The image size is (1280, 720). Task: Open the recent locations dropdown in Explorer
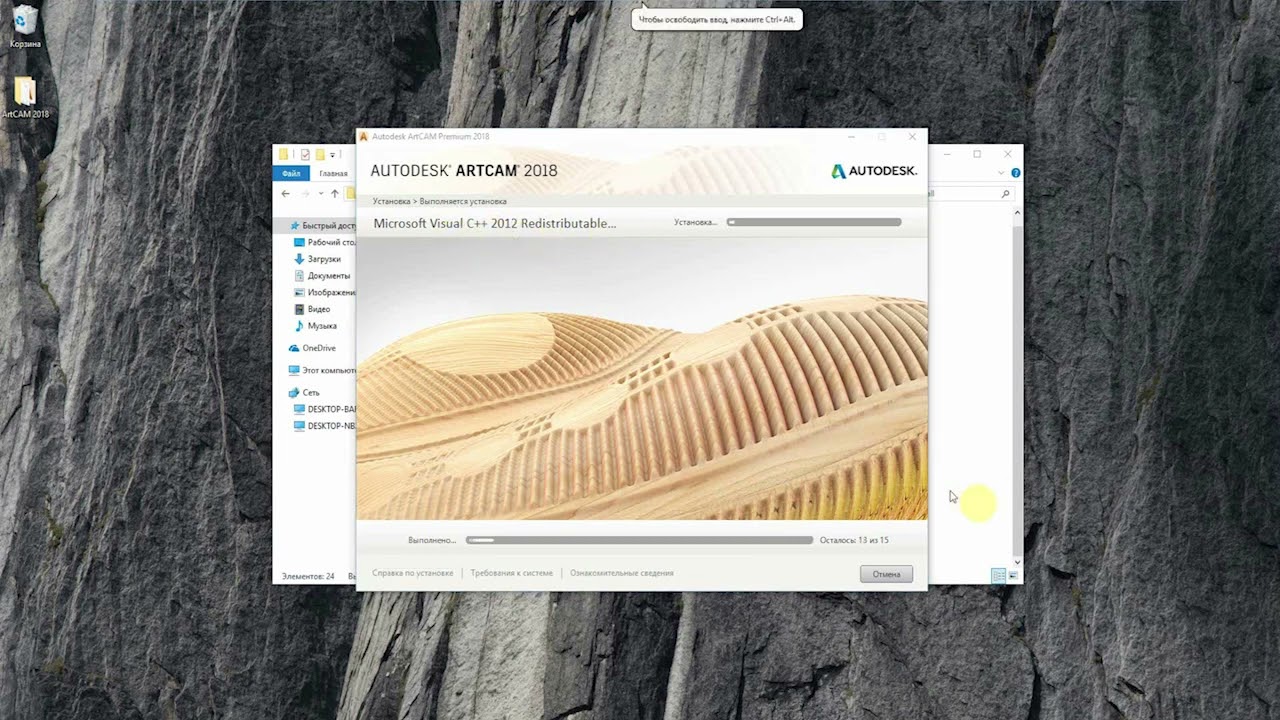click(320, 193)
